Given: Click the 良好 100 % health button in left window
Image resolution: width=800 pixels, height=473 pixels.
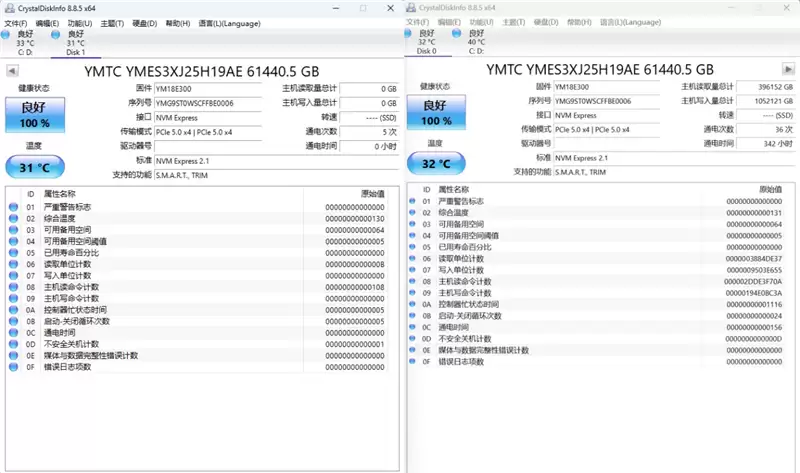Looking at the screenshot, I should pyautogui.click(x=35, y=115).
